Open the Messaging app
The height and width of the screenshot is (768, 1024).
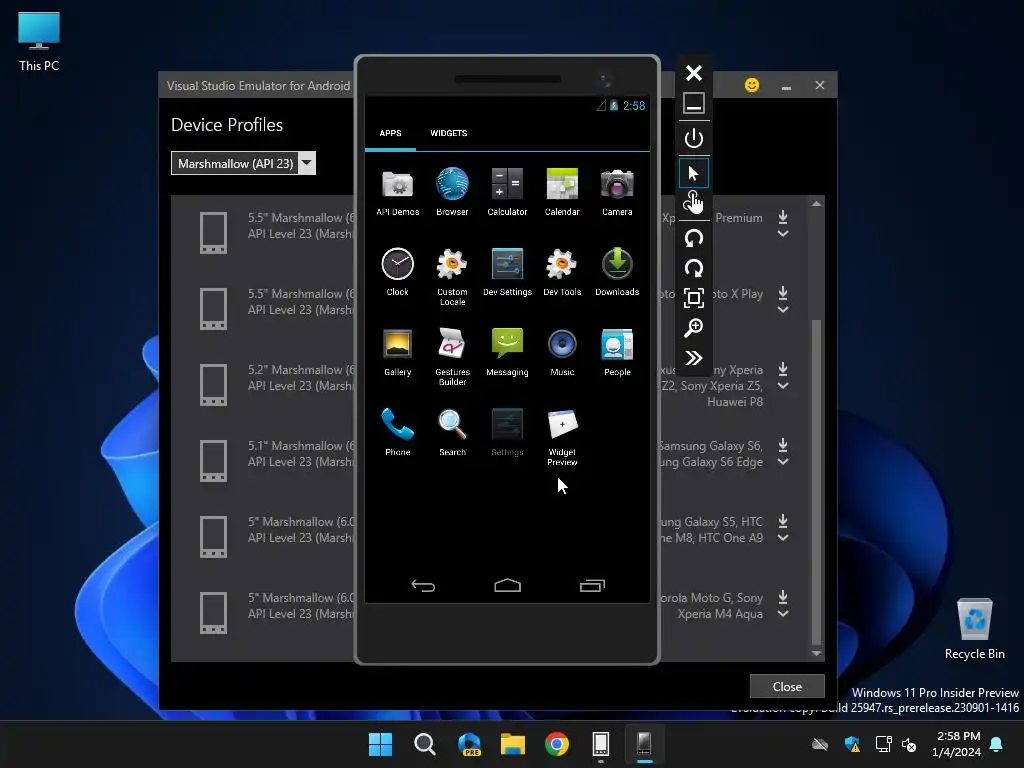[507, 353]
